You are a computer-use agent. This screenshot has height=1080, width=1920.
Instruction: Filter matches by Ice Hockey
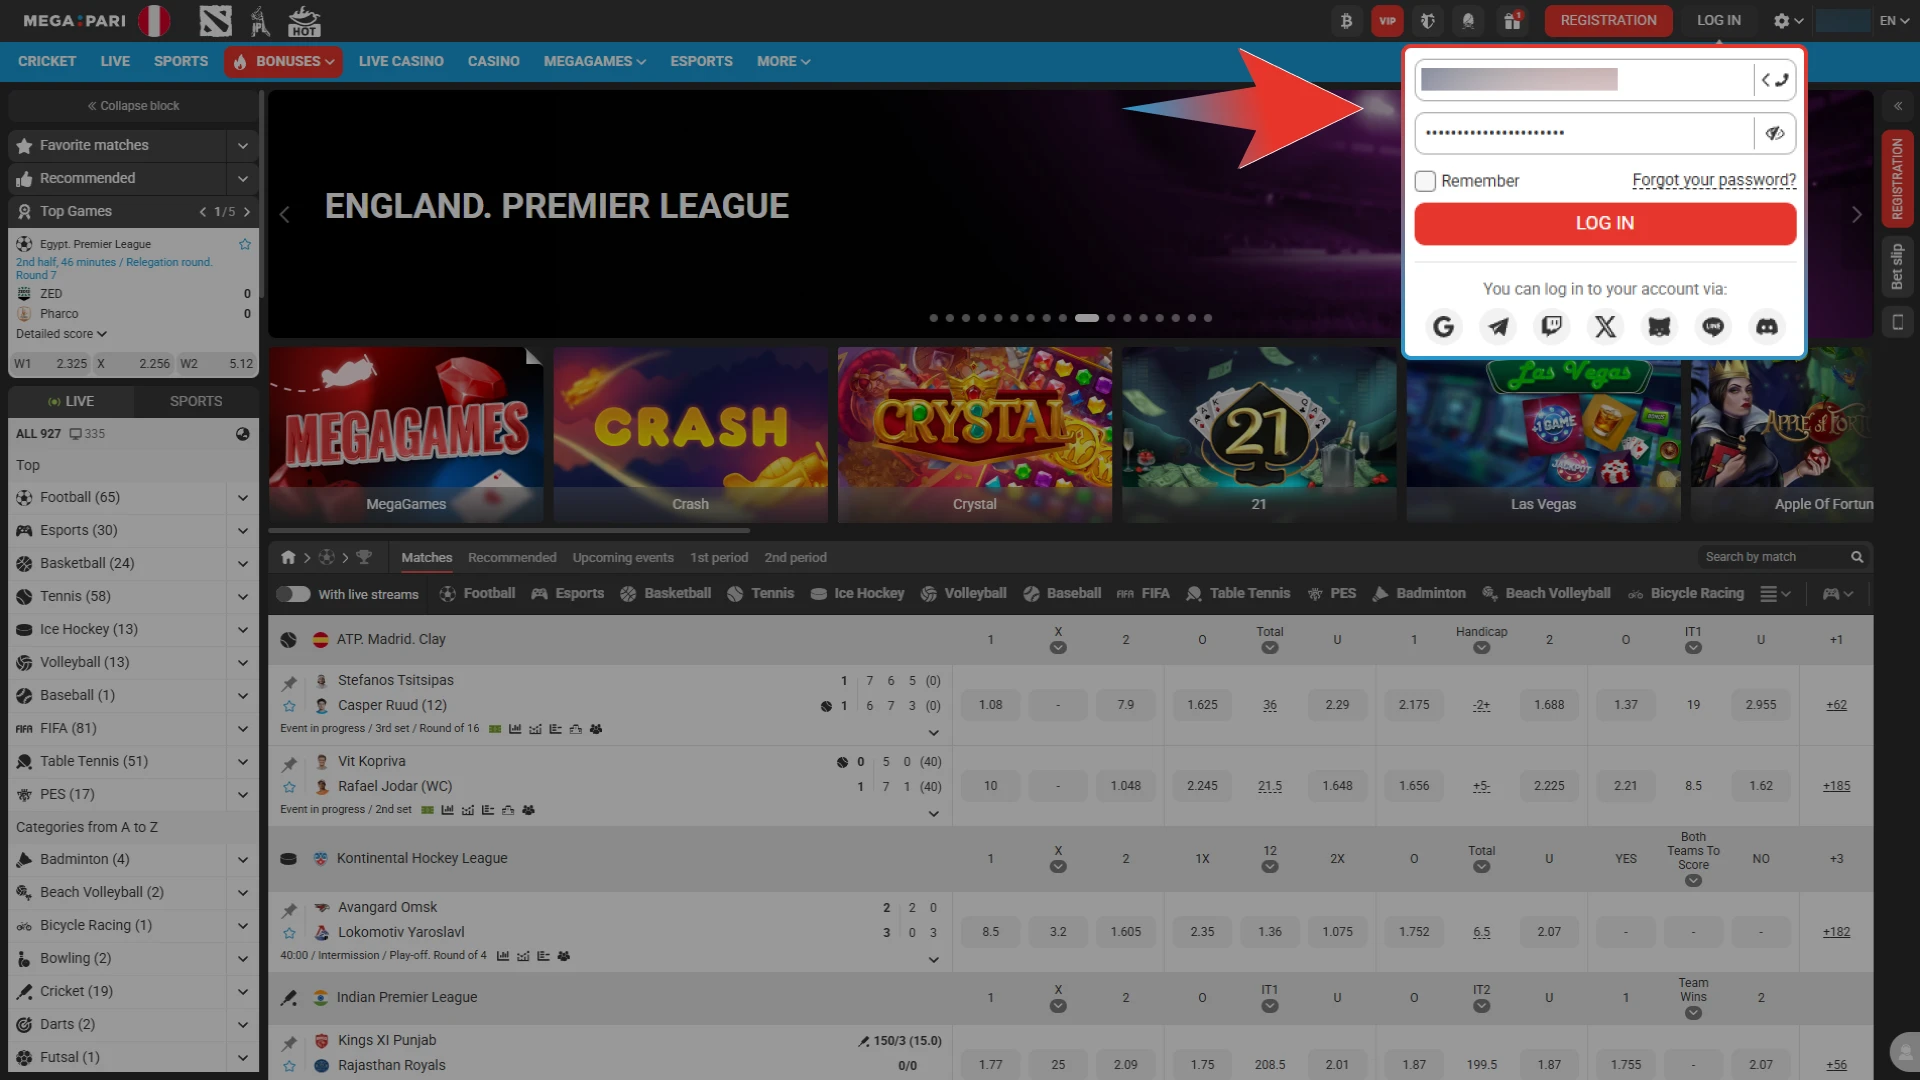point(857,594)
